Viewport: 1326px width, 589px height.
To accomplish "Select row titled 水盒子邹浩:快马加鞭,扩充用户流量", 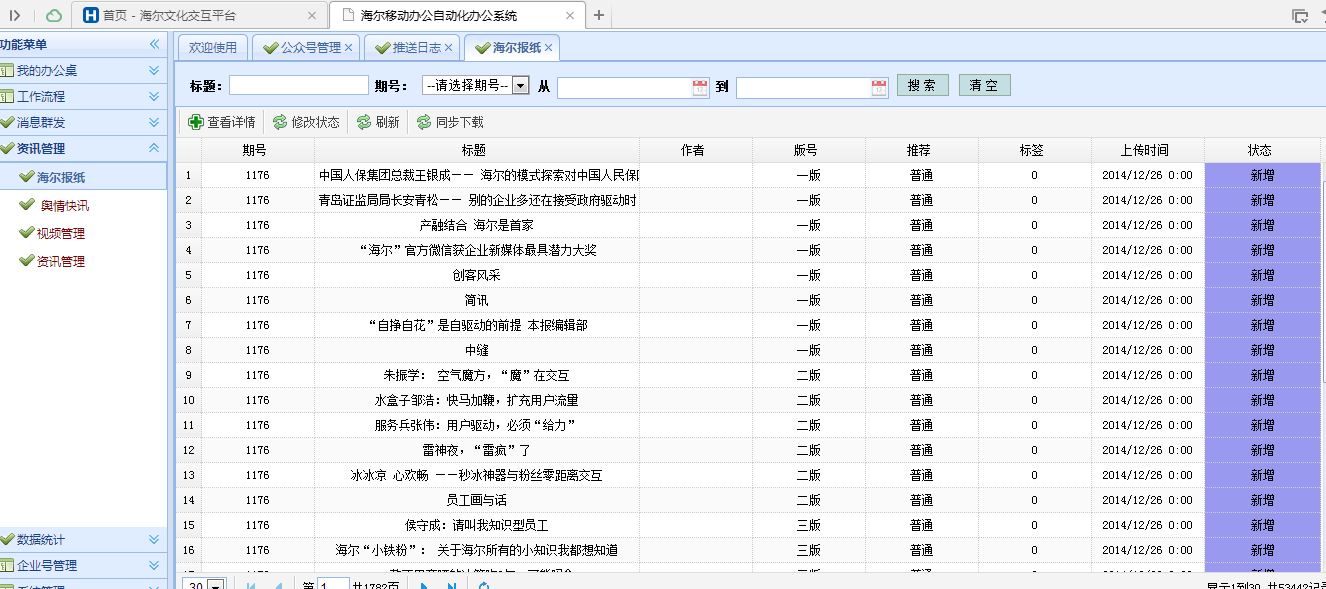I will [748, 400].
